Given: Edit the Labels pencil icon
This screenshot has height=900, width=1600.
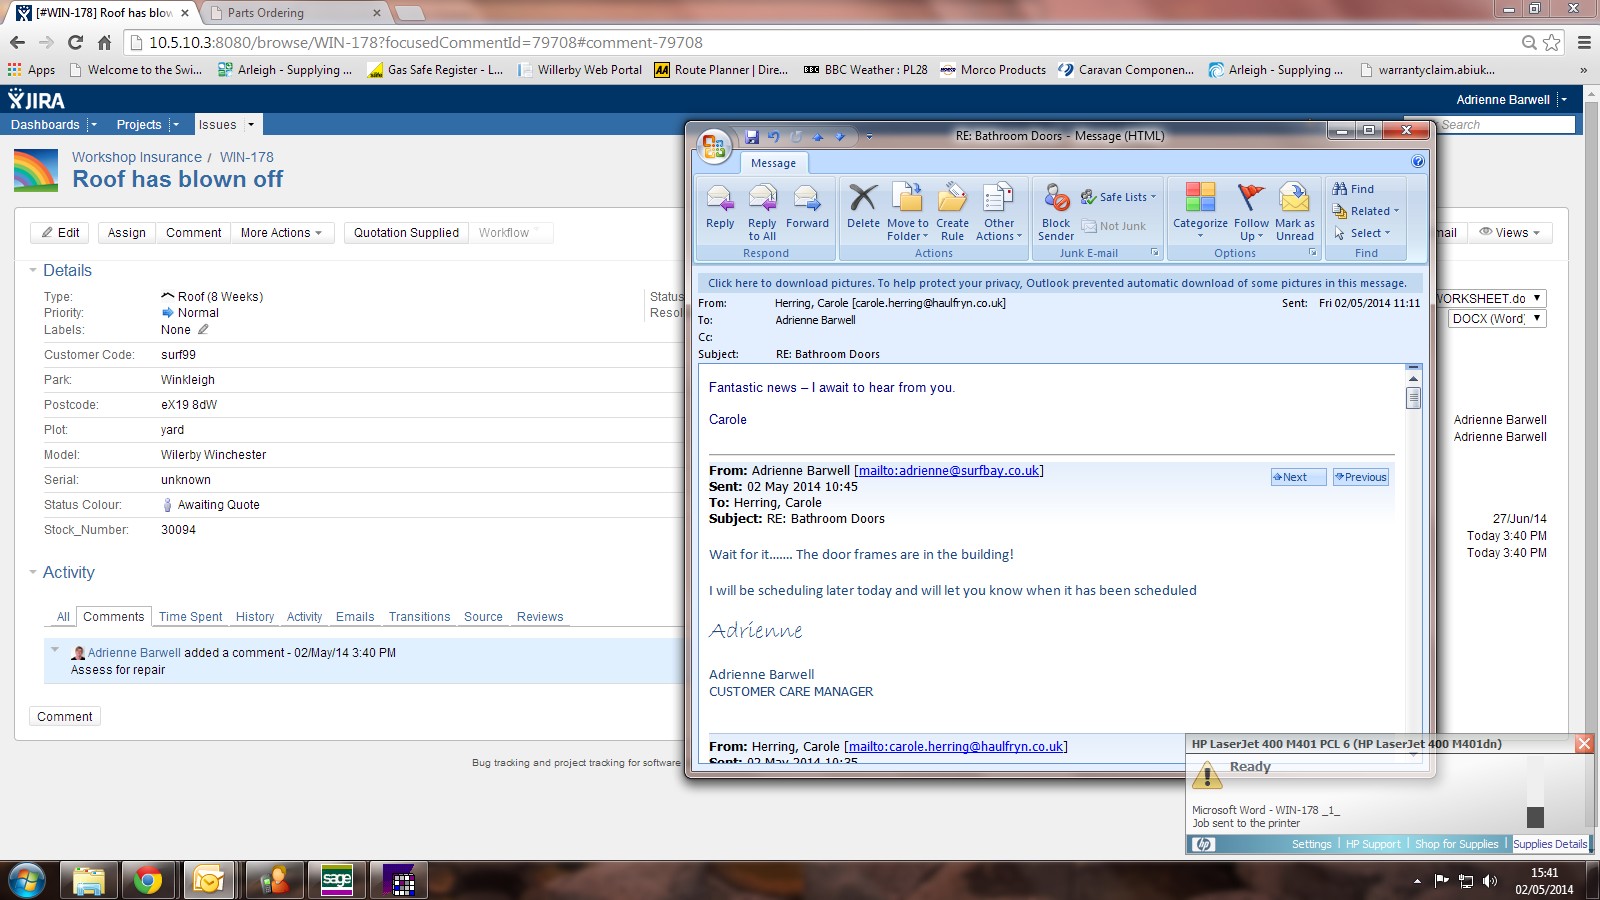Looking at the screenshot, I should 203,329.
